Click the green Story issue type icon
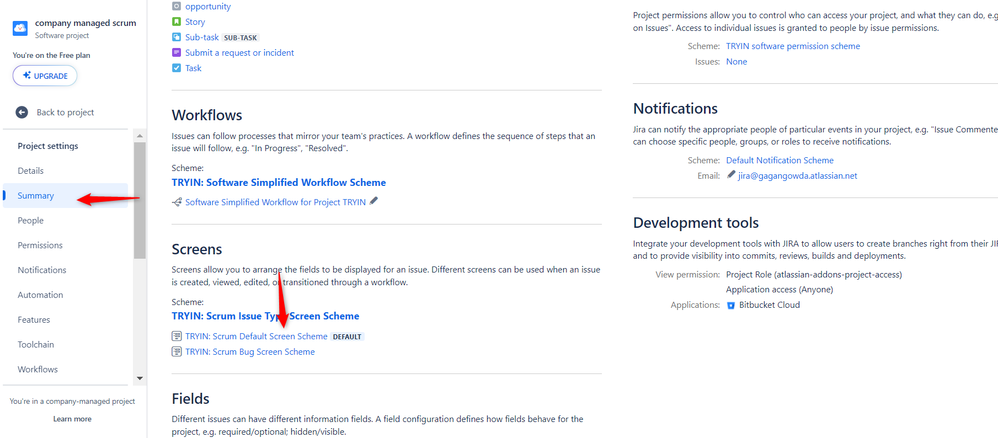The width and height of the screenshot is (998, 438). [176, 22]
